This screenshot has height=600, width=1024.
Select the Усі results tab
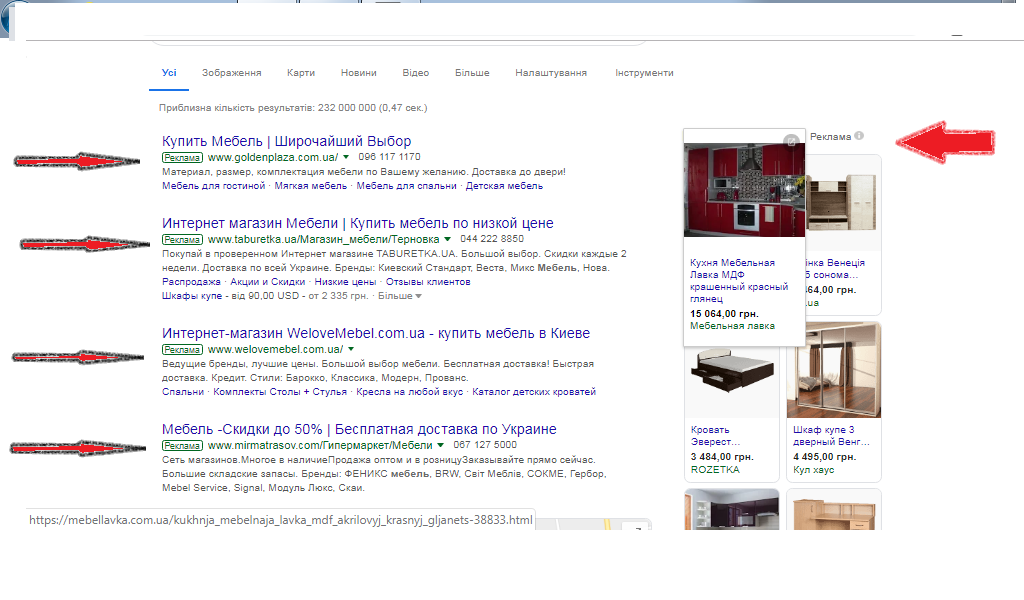coord(169,72)
